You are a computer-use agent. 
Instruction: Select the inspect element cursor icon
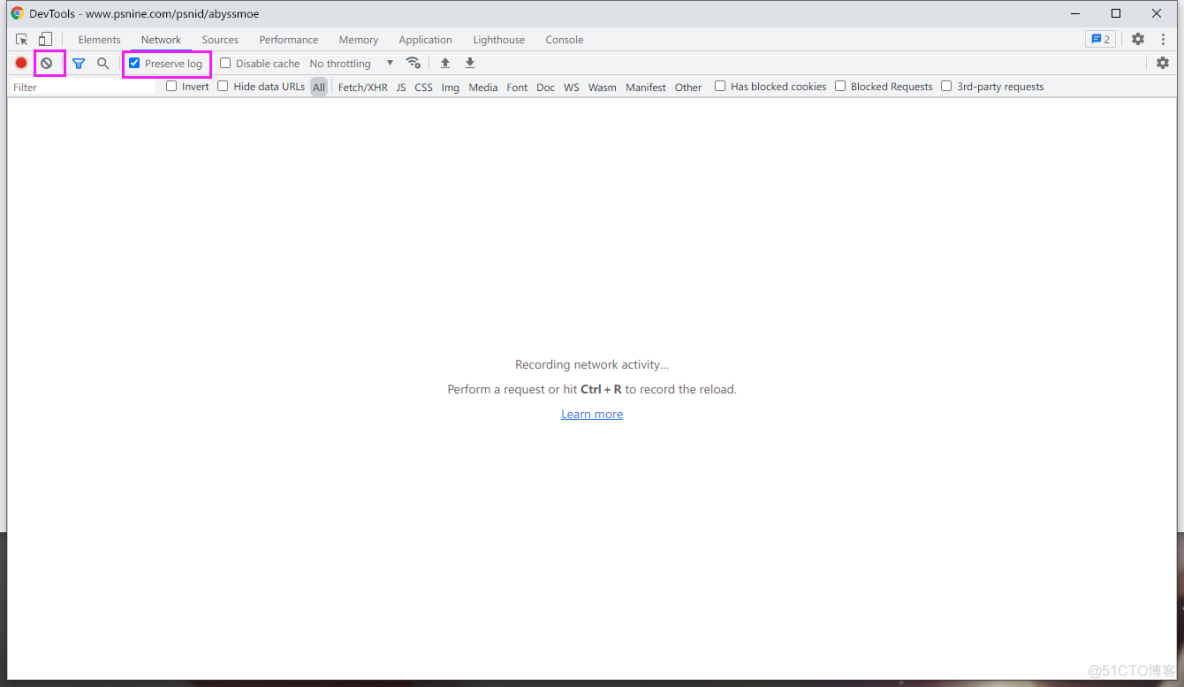22,40
